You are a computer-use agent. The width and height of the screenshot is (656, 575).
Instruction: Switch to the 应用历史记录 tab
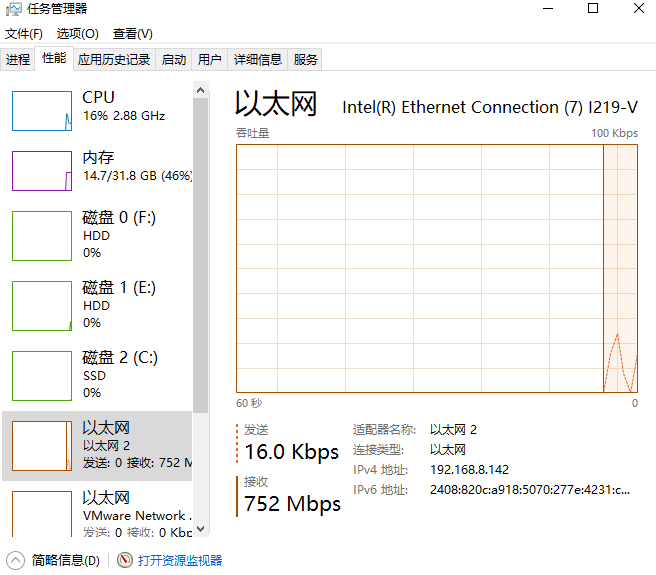point(114,59)
